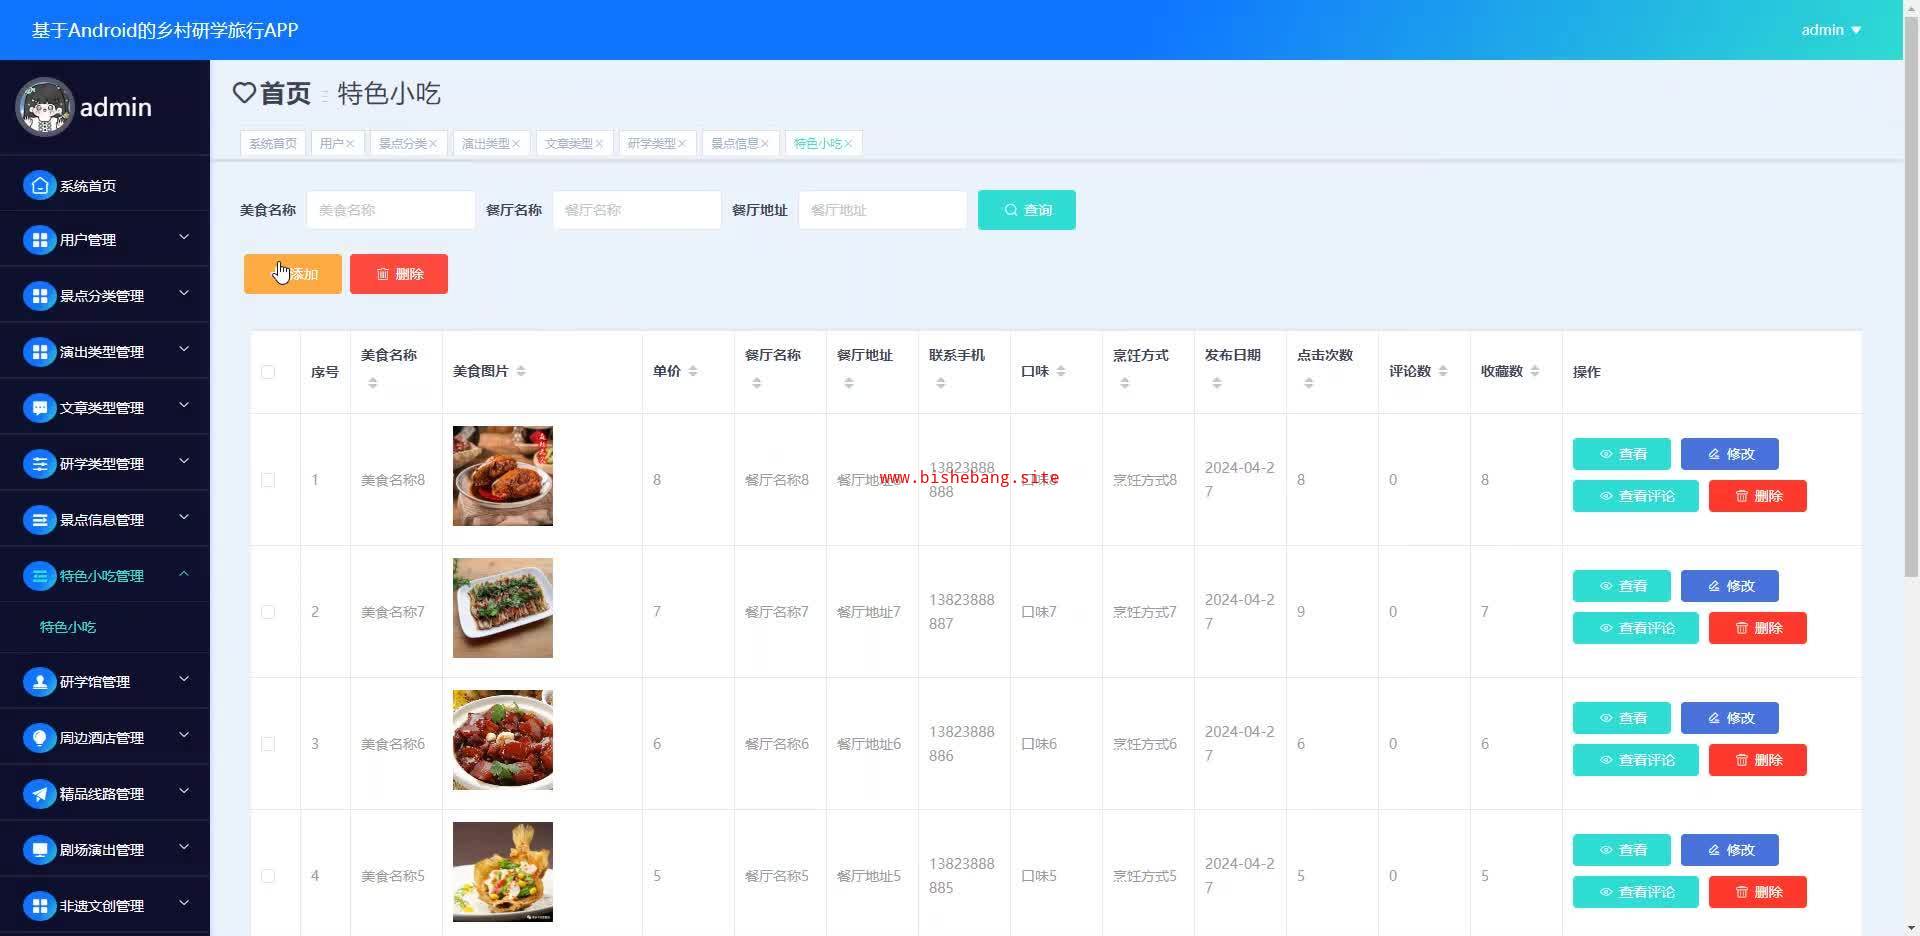Click the user management grid icon

pos(39,240)
